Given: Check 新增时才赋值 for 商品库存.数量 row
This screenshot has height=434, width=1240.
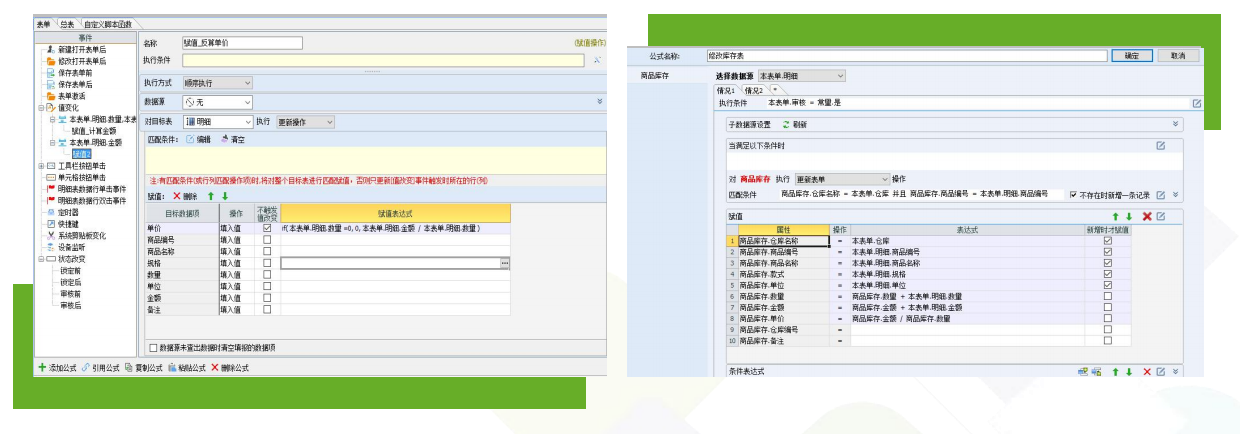Looking at the screenshot, I should click(1106, 296).
